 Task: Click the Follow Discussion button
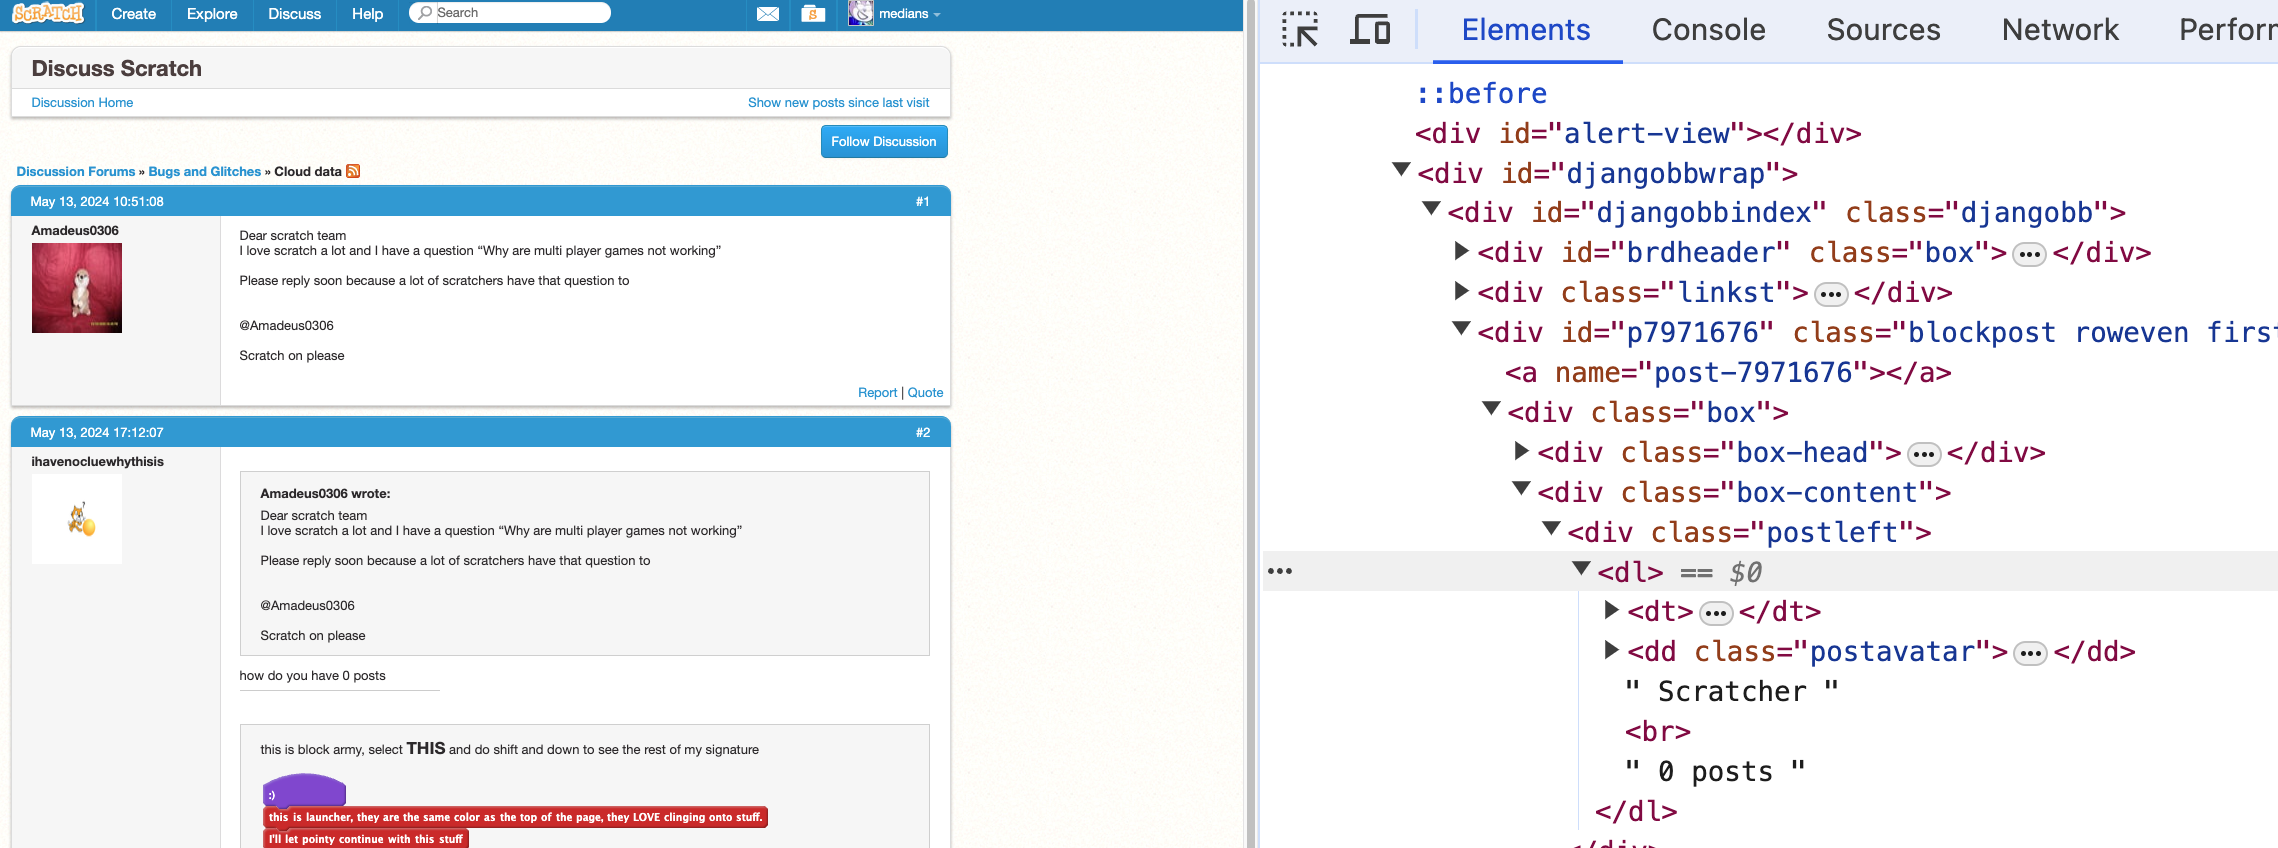(884, 142)
